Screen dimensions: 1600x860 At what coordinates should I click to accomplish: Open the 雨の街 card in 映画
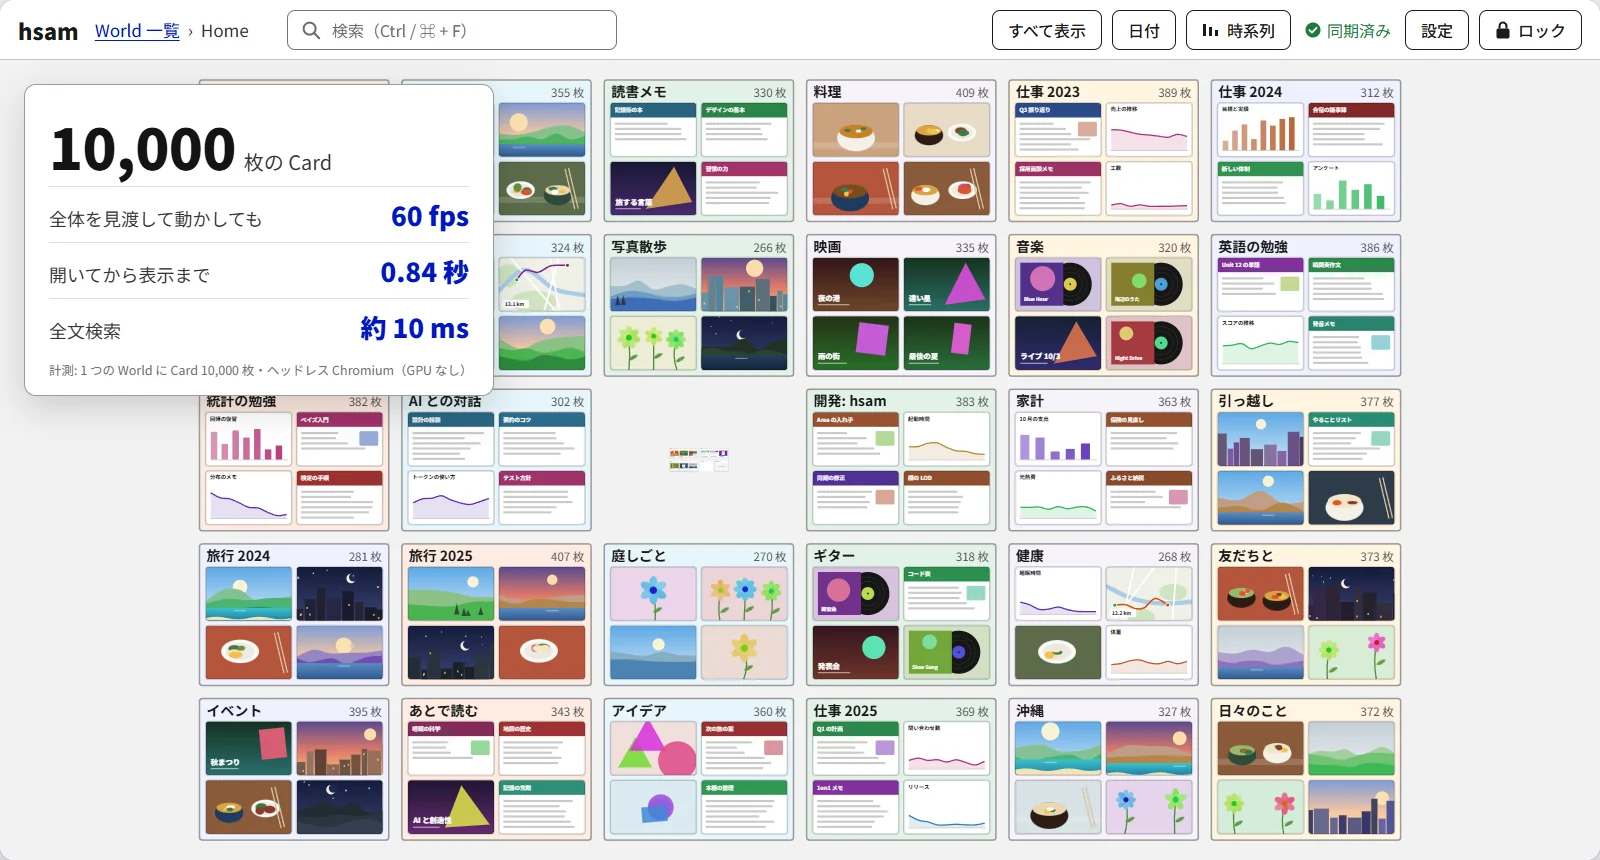tap(856, 343)
